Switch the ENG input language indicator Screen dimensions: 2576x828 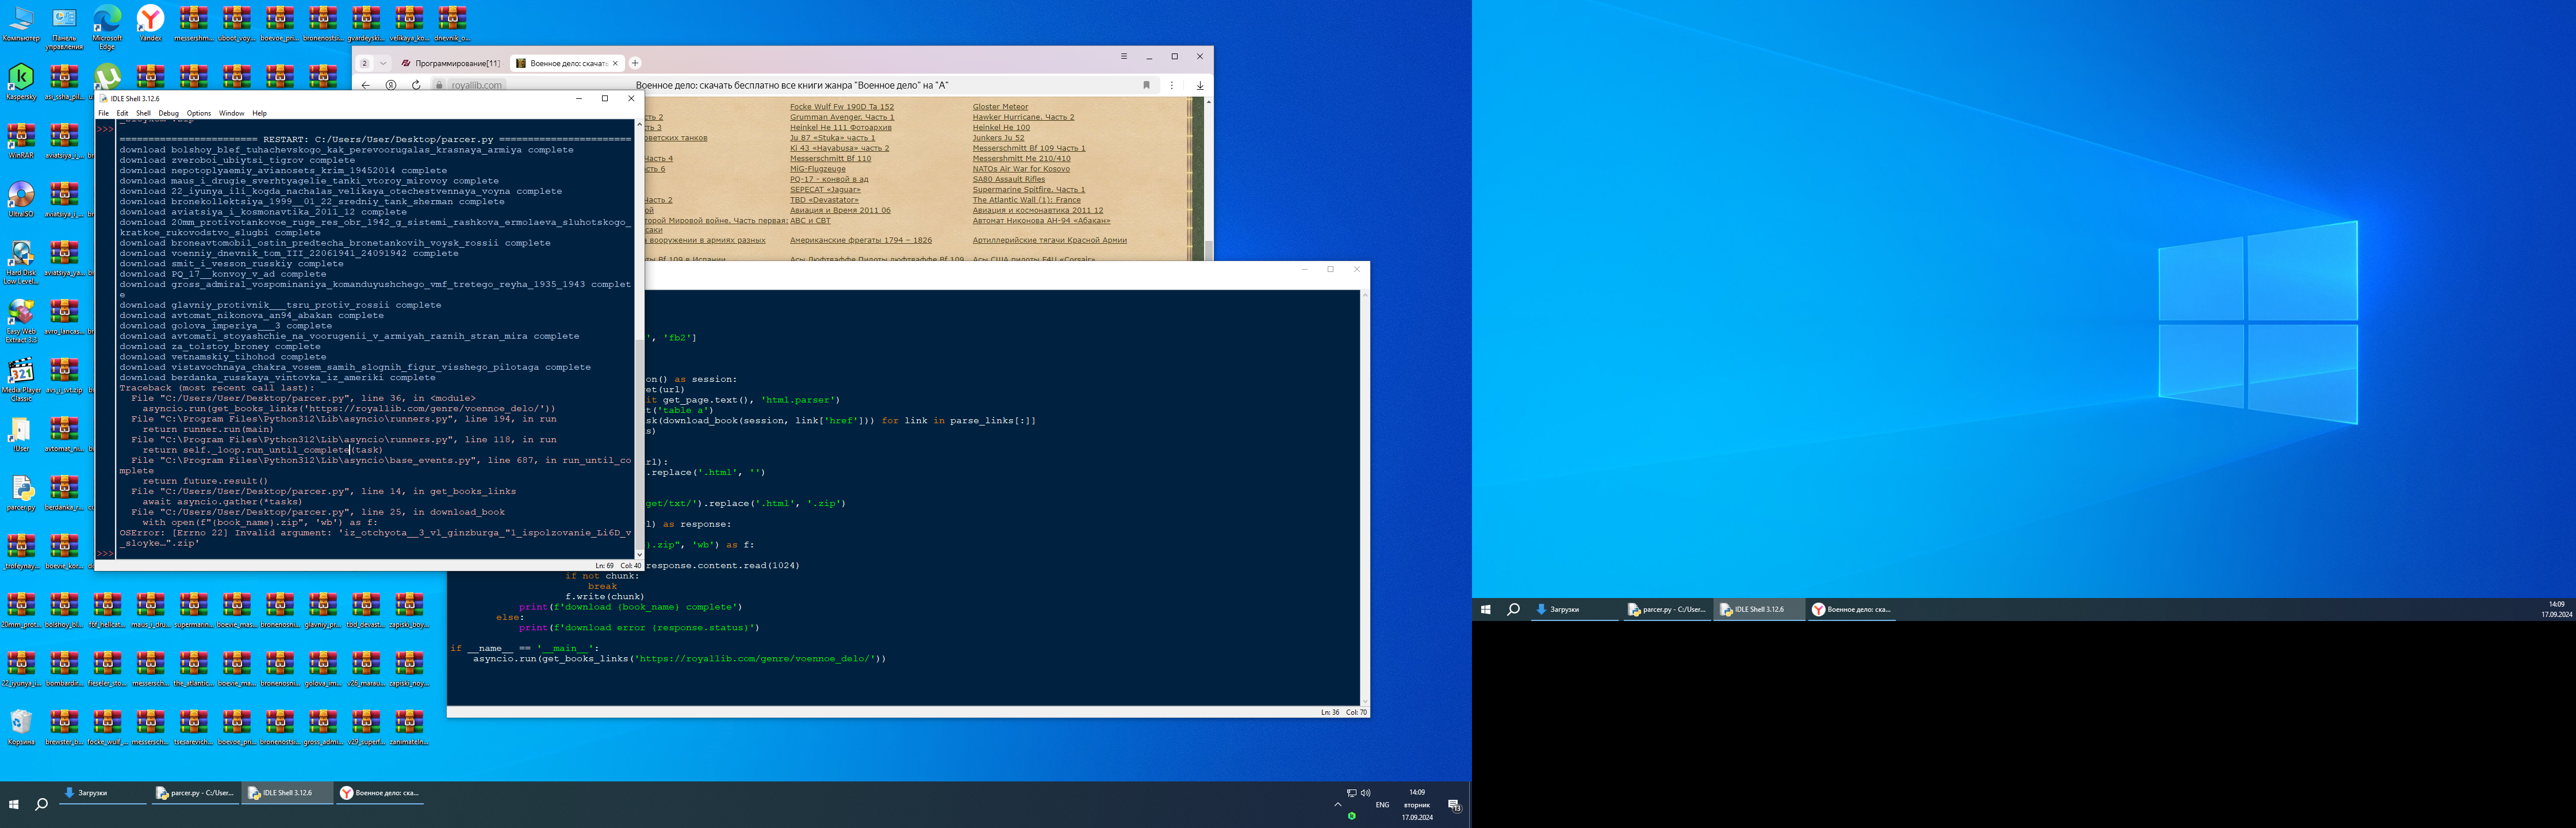coord(1382,804)
